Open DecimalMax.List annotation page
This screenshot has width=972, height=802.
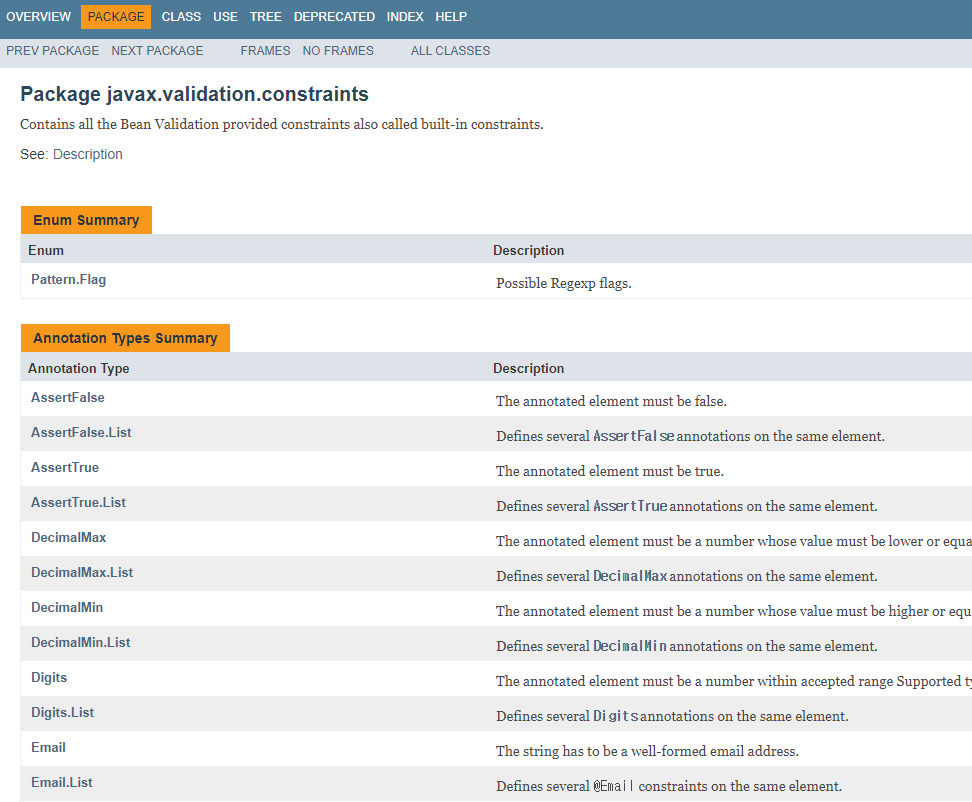tap(82, 573)
